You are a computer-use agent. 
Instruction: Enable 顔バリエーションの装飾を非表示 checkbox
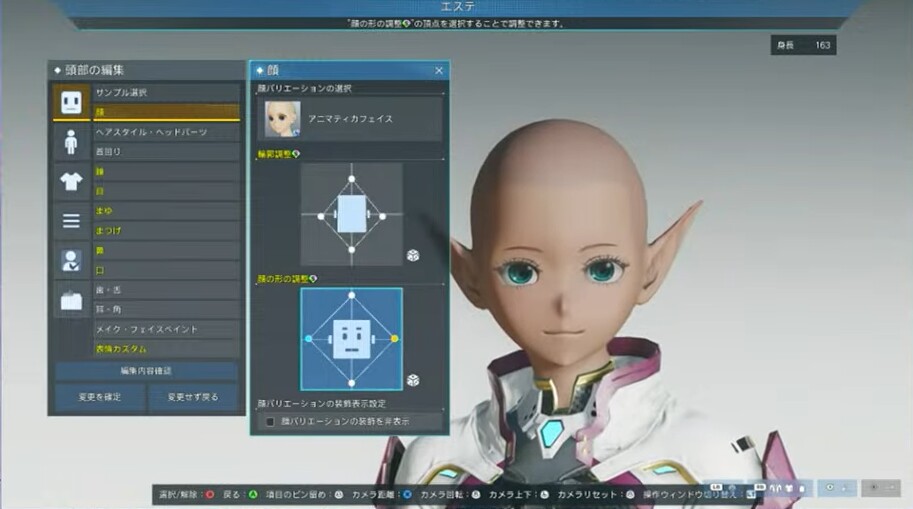tap(270, 422)
